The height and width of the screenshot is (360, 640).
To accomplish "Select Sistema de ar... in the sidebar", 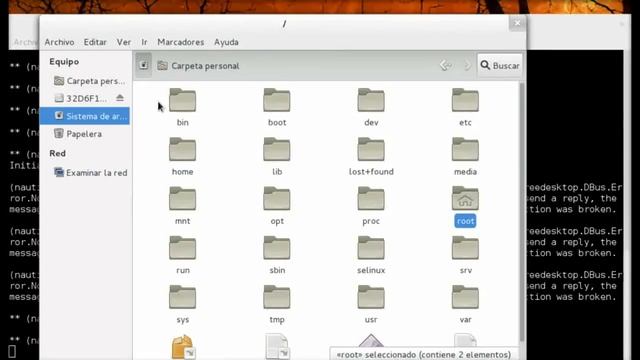I will click(x=85, y=116).
